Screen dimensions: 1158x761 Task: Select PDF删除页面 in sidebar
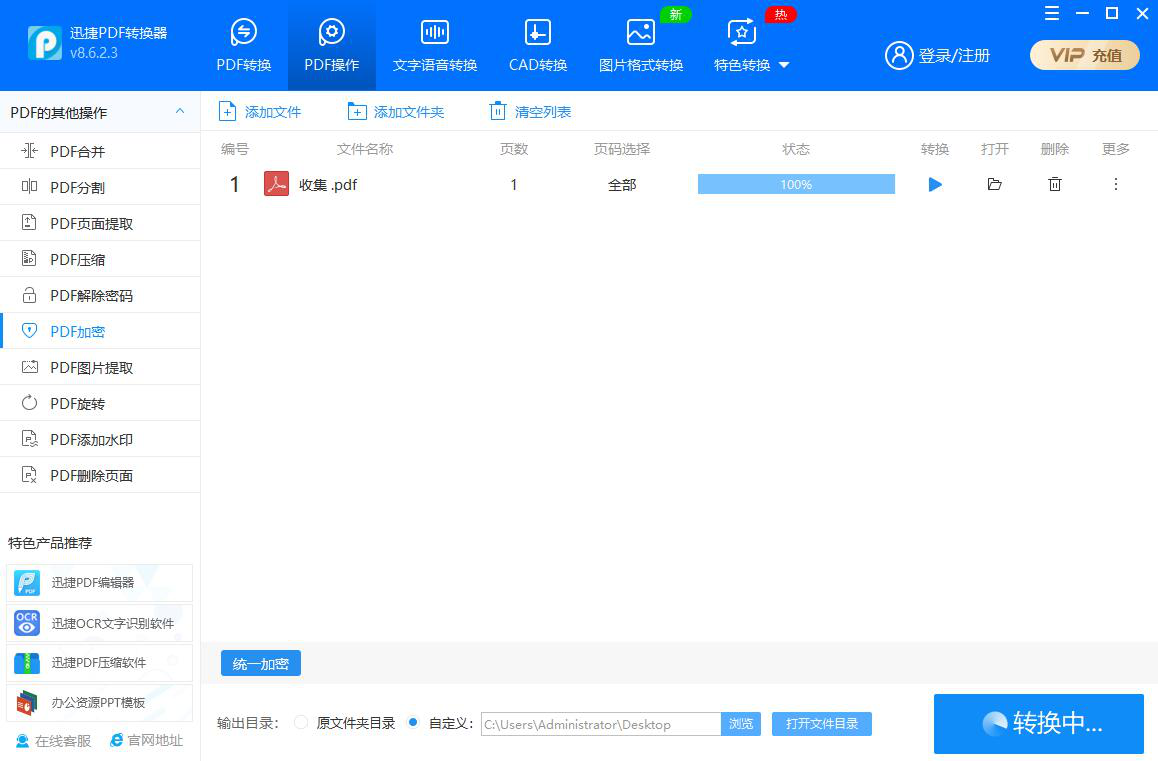coord(100,475)
